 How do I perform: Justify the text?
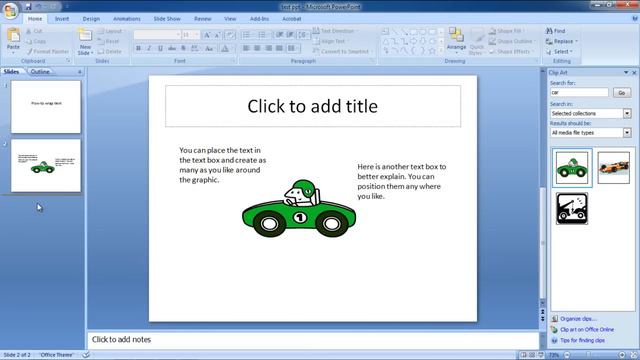pos(279,48)
